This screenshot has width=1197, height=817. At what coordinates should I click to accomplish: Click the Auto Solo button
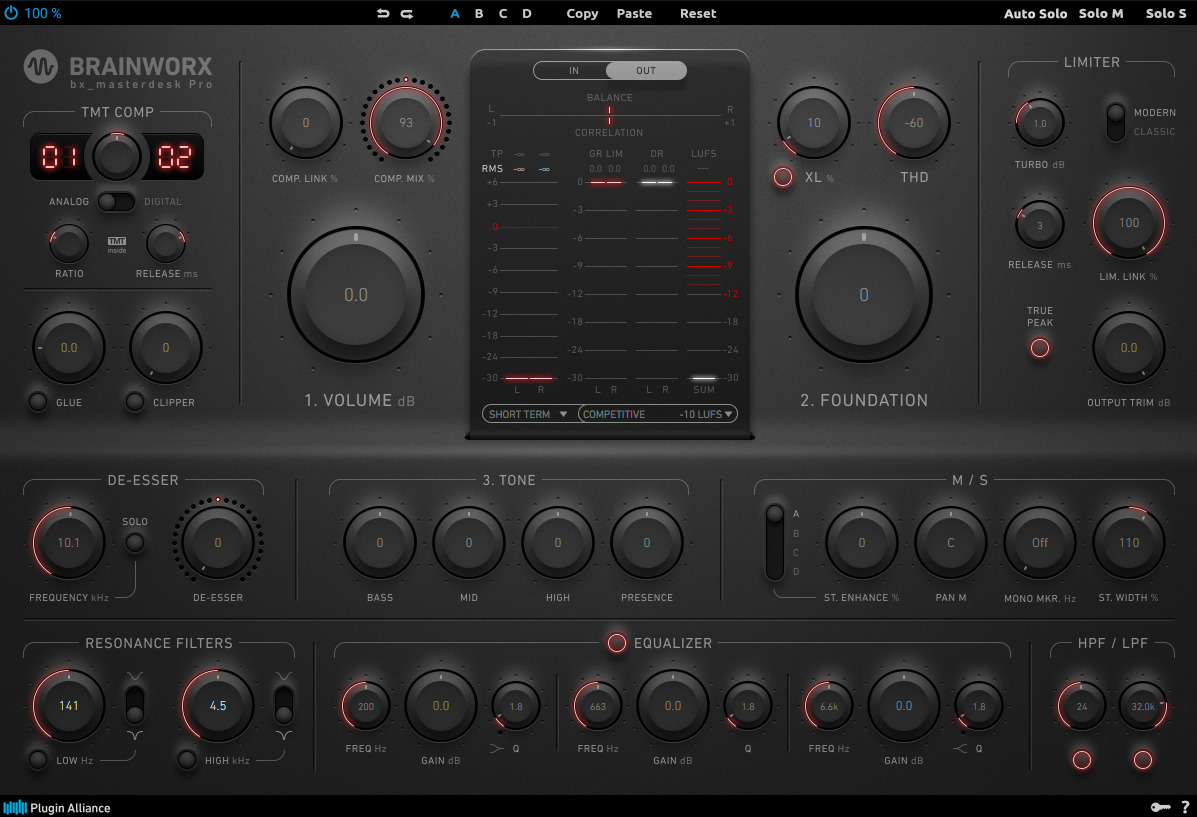pos(1035,14)
